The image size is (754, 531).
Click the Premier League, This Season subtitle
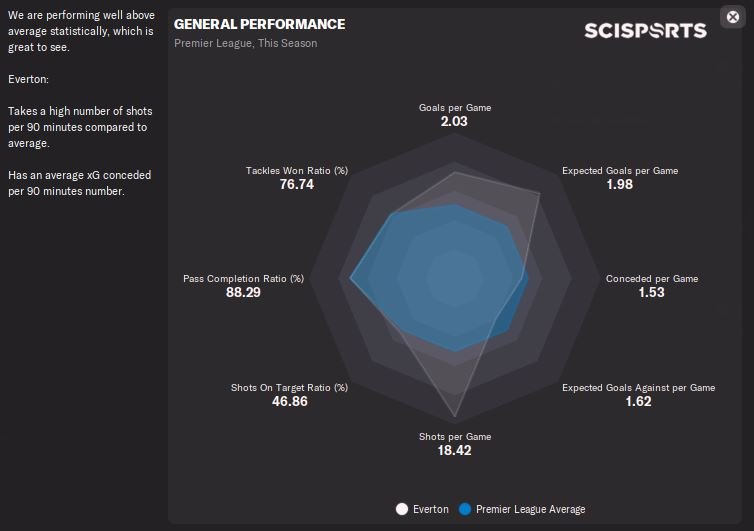point(245,43)
